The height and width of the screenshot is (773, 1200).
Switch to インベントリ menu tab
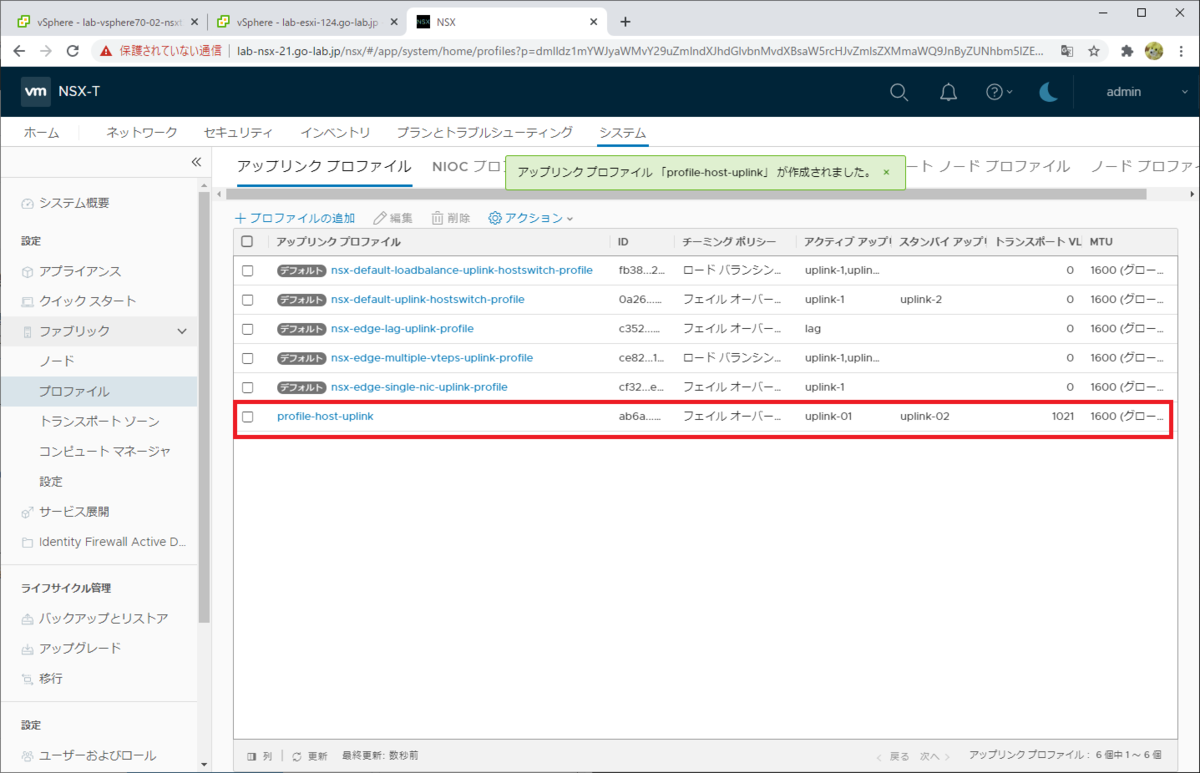[335, 132]
